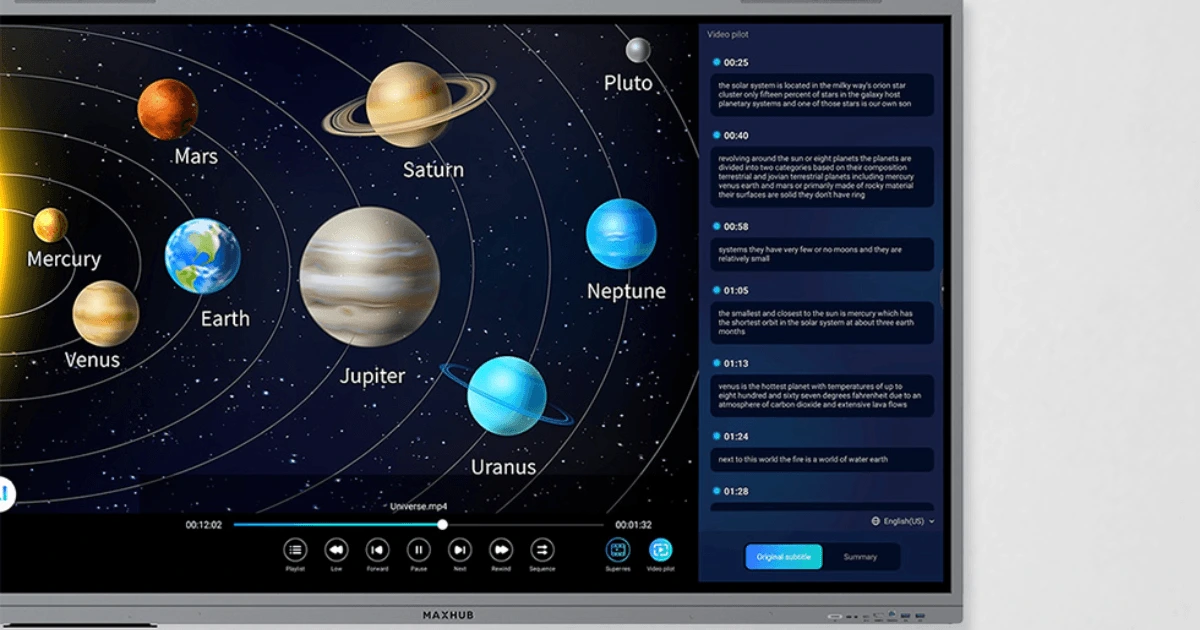Click subtitle 'the solar system is located in the milky way's'
The height and width of the screenshot is (630, 1200).
[822, 95]
